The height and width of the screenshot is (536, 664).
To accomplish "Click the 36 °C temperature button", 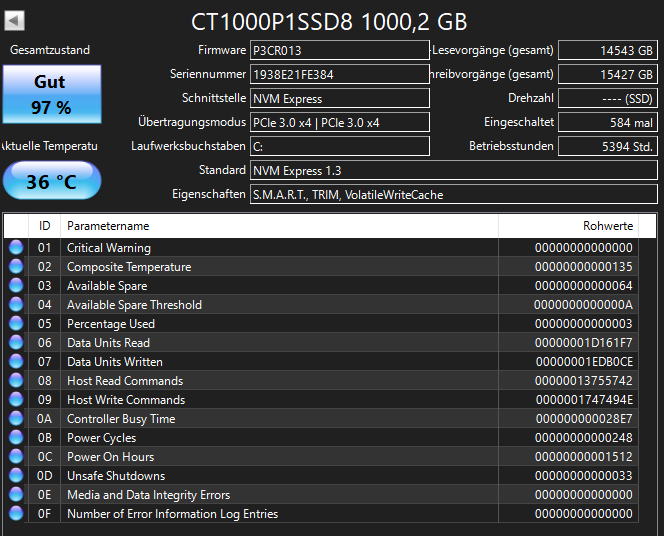I will 52,181.
